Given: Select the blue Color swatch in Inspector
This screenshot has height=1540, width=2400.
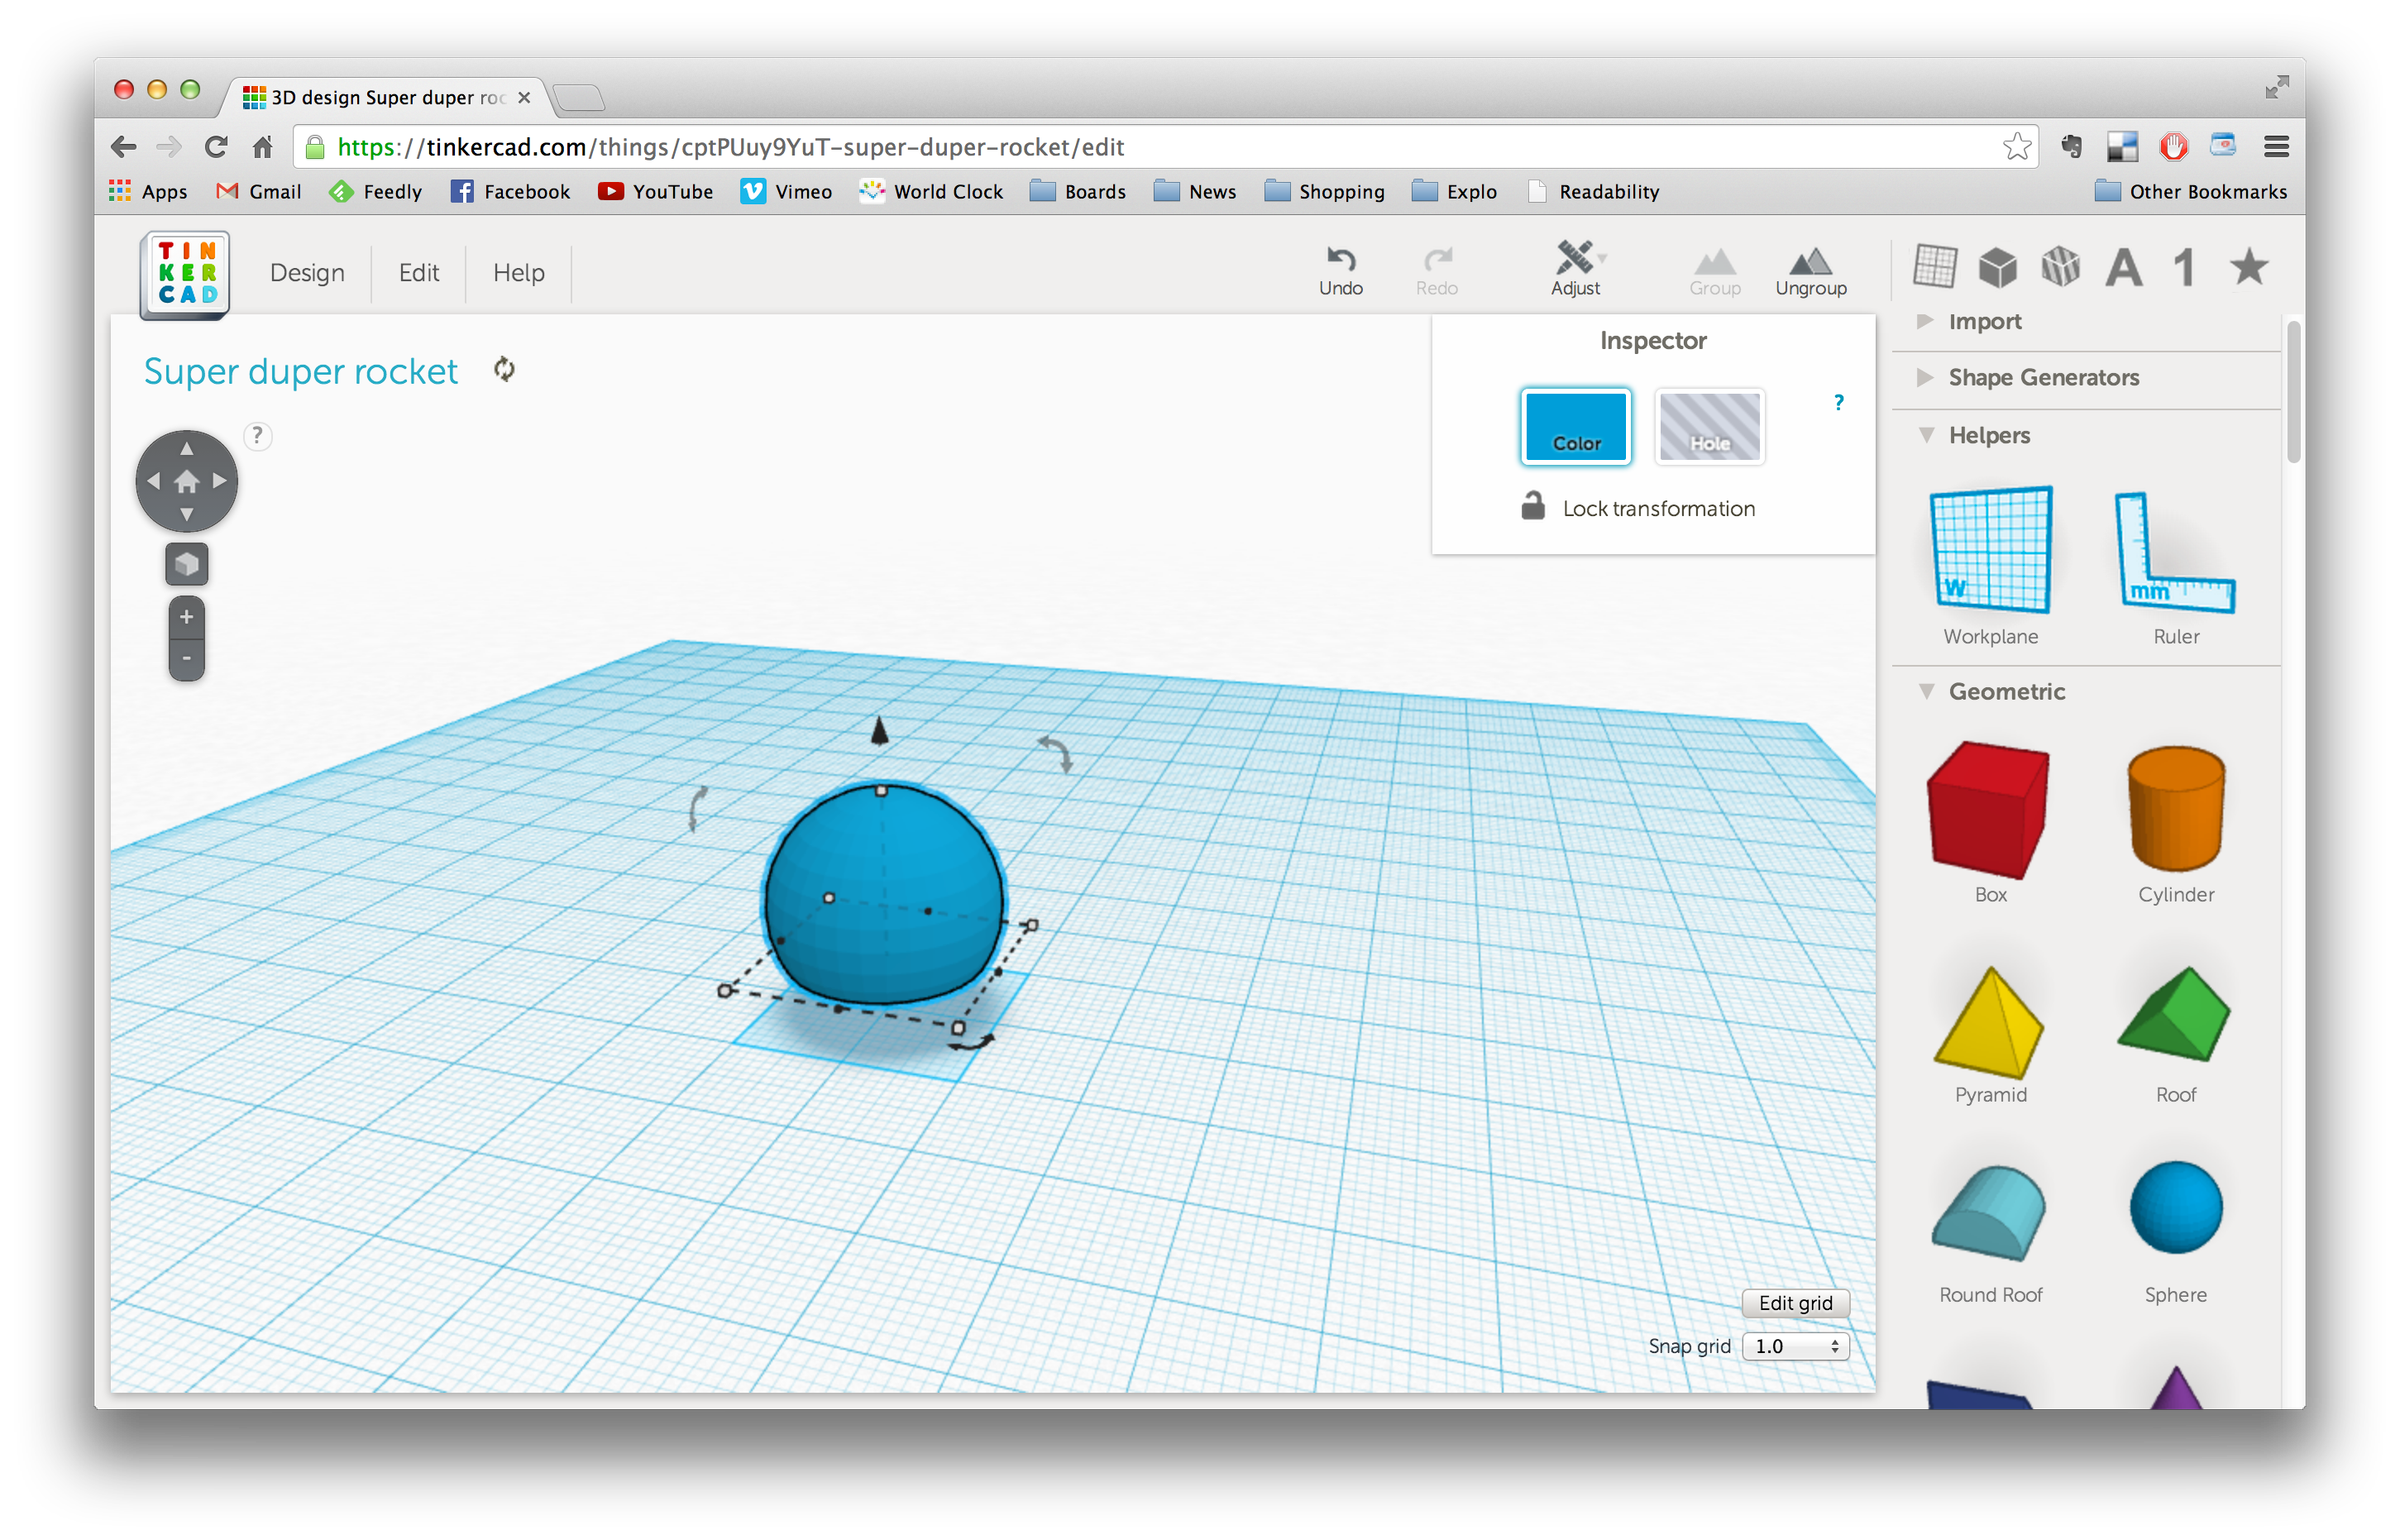Looking at the screenshot, I should pos(1575,427).
